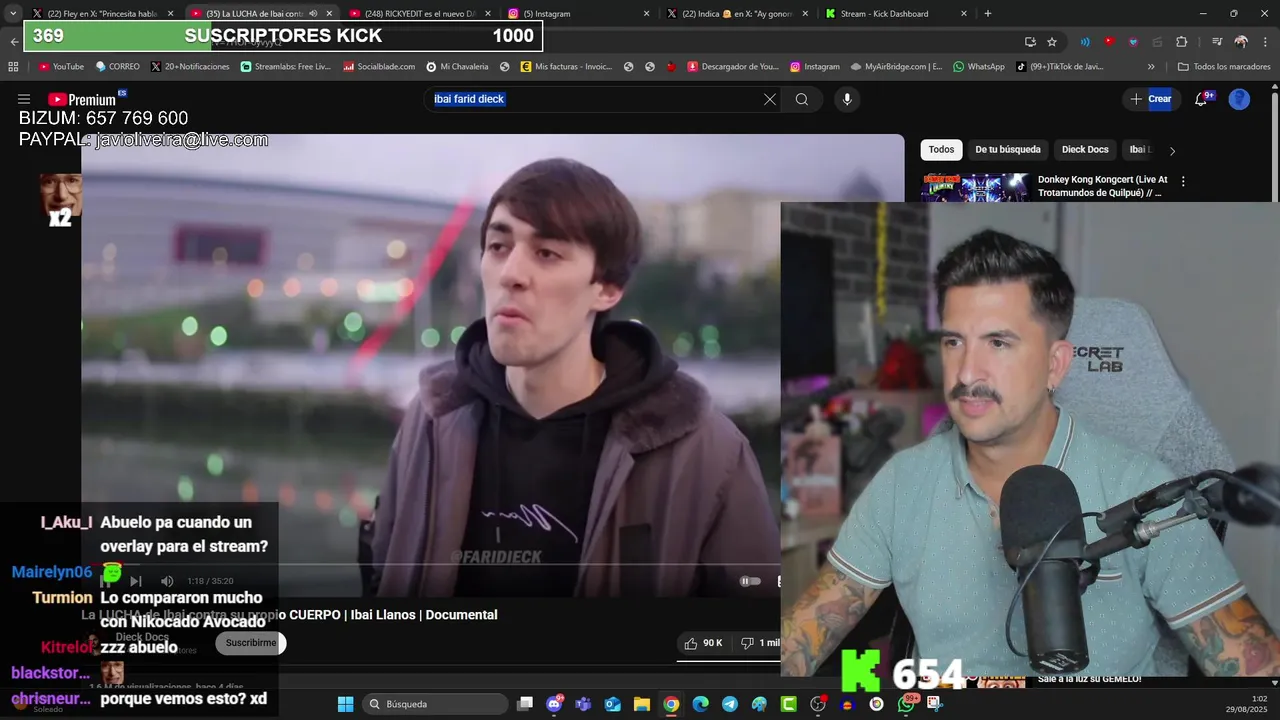This screenshot has height=720, width=1280.
Task: Open the Descargador de You... bookmark
Action: coord(732,67)
